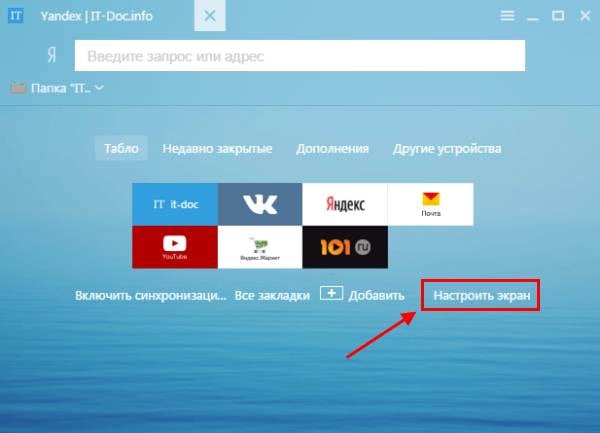Open the YouTube tile
Screen dimensions: 600x433
point(174,246)
